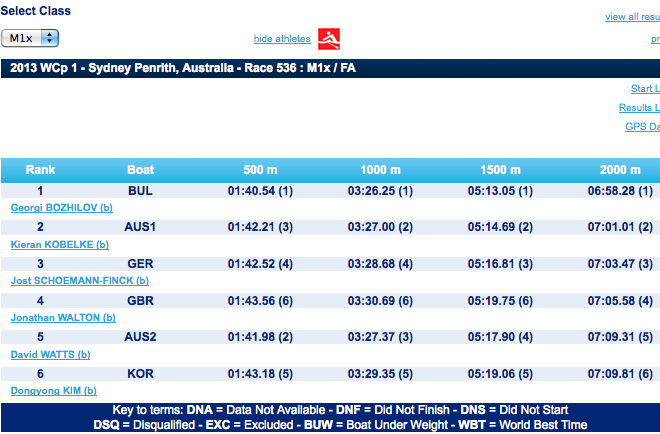This screenshot has height=434, width=660.
Task: Click the 500 m column header
Action: (x=260, y=170)
